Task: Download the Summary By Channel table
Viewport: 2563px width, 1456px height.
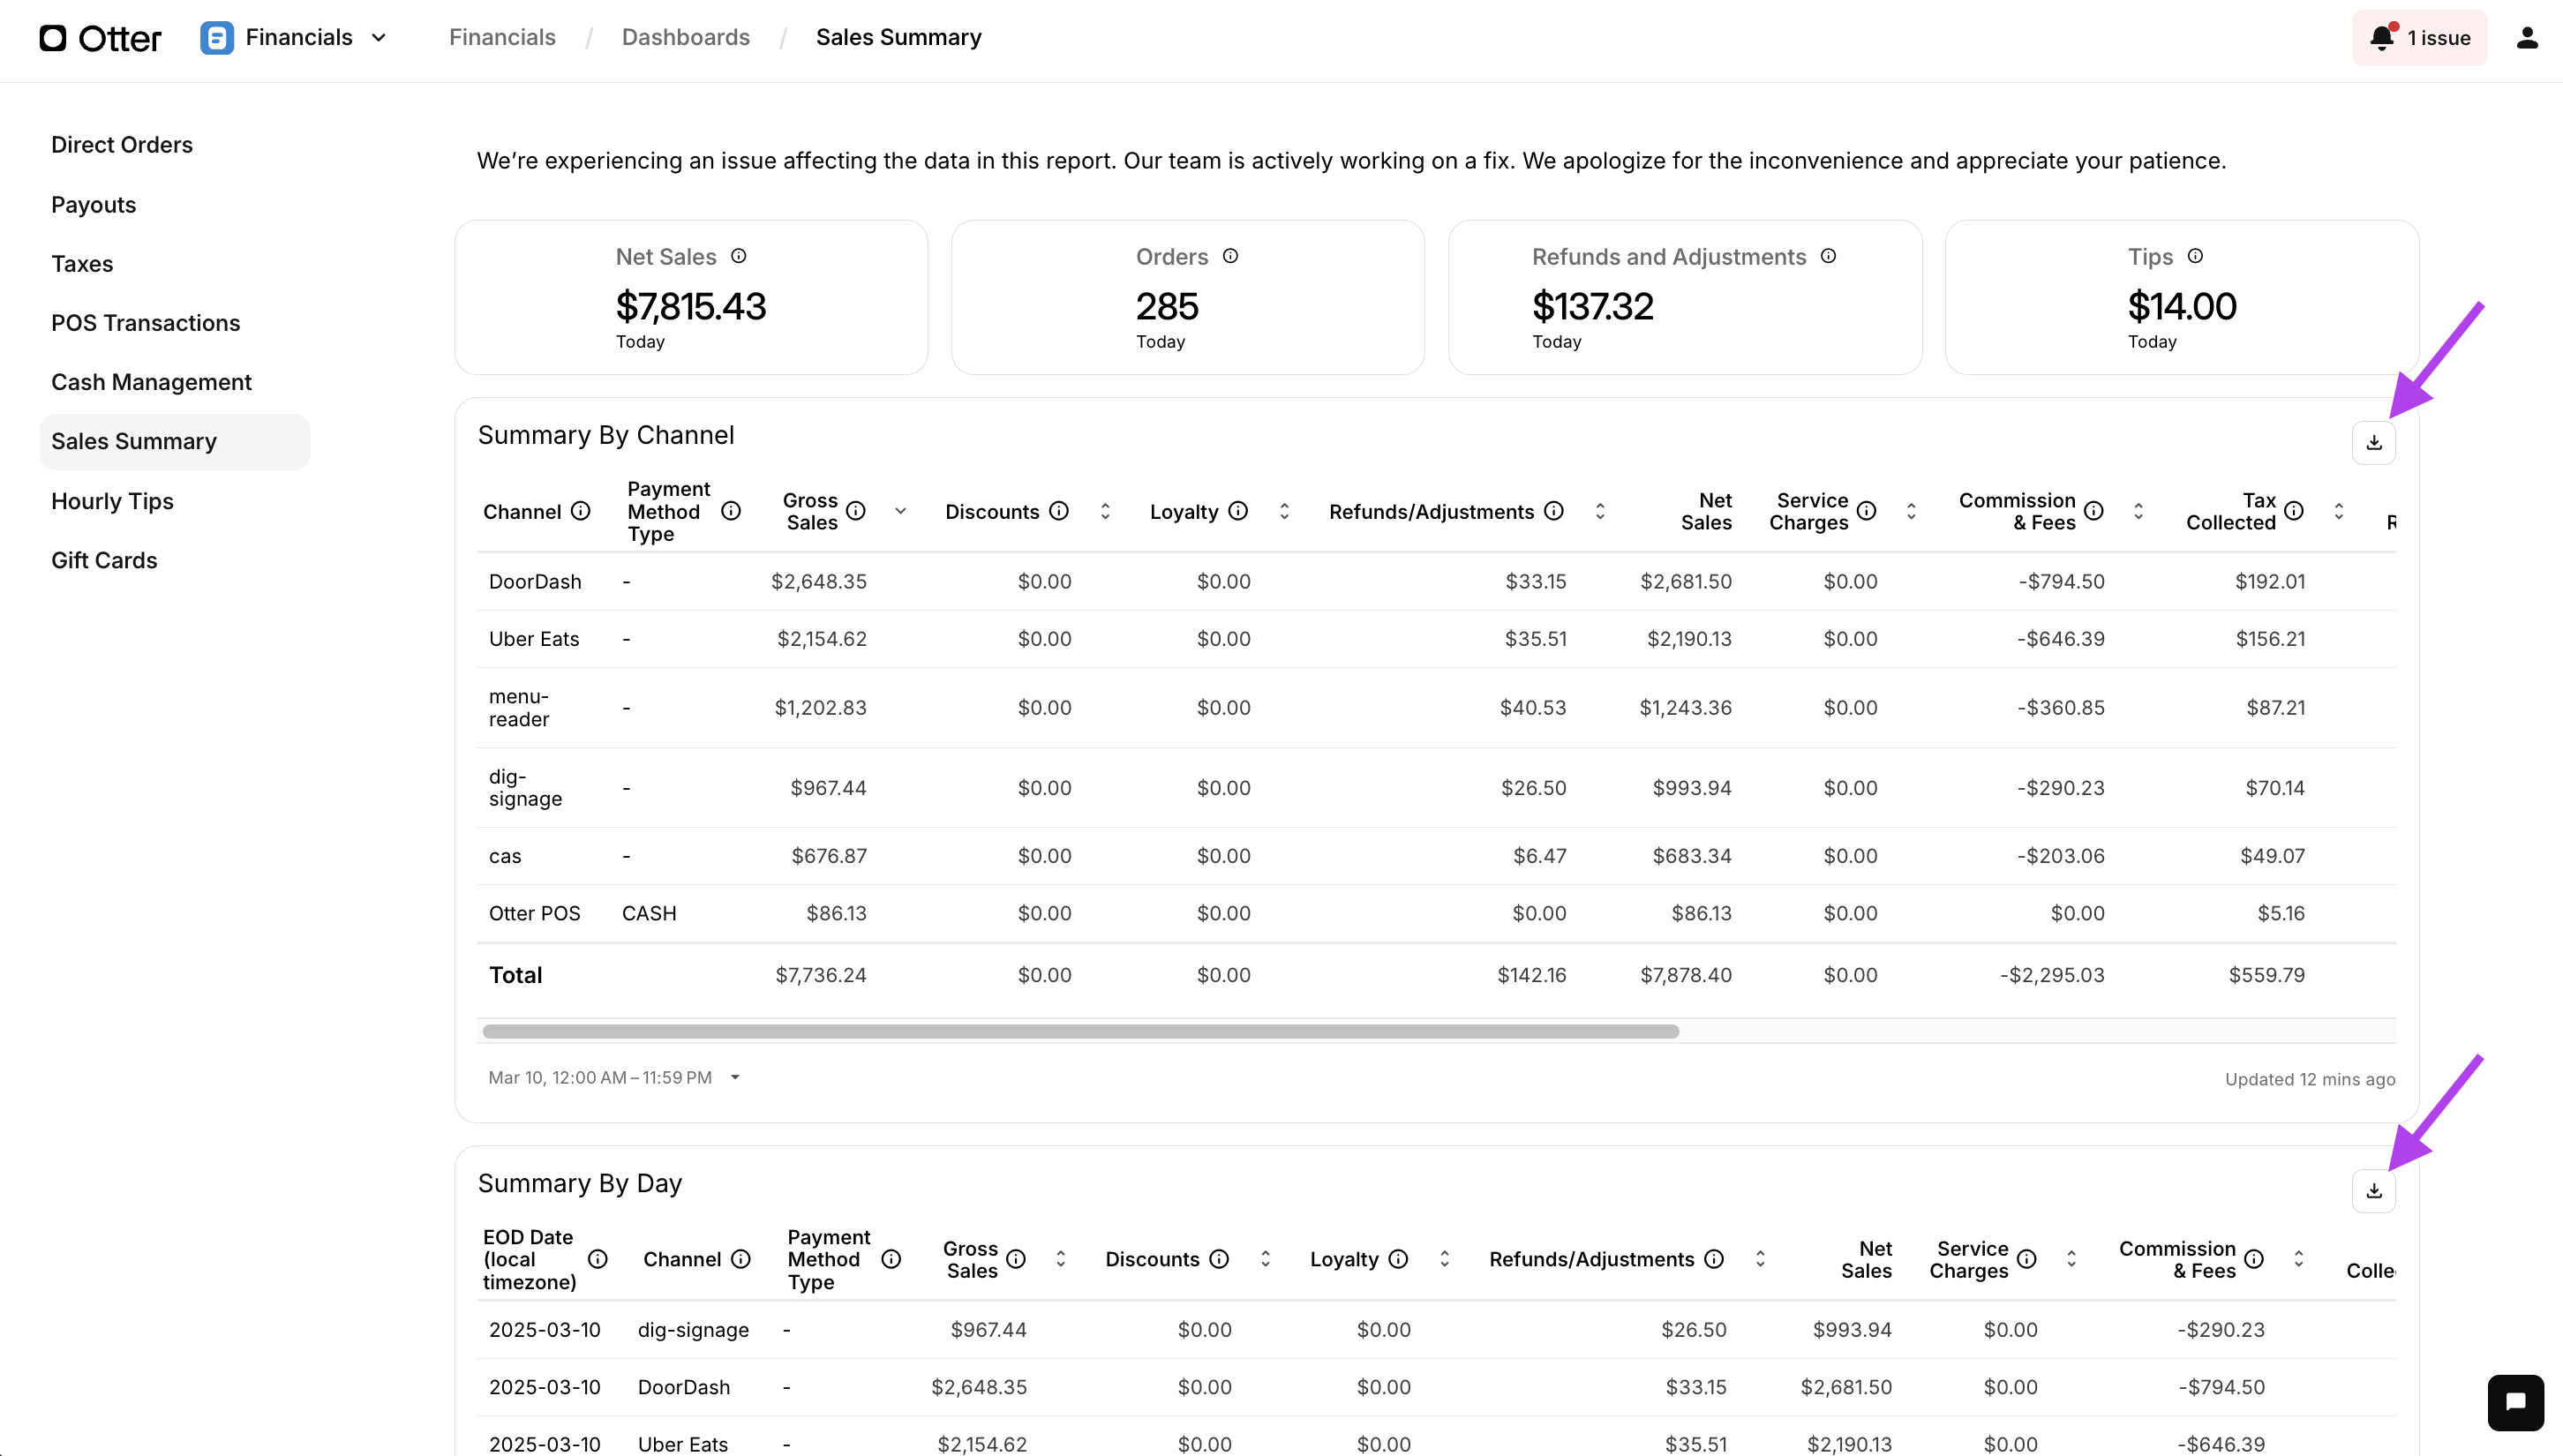Action: 2375,442
